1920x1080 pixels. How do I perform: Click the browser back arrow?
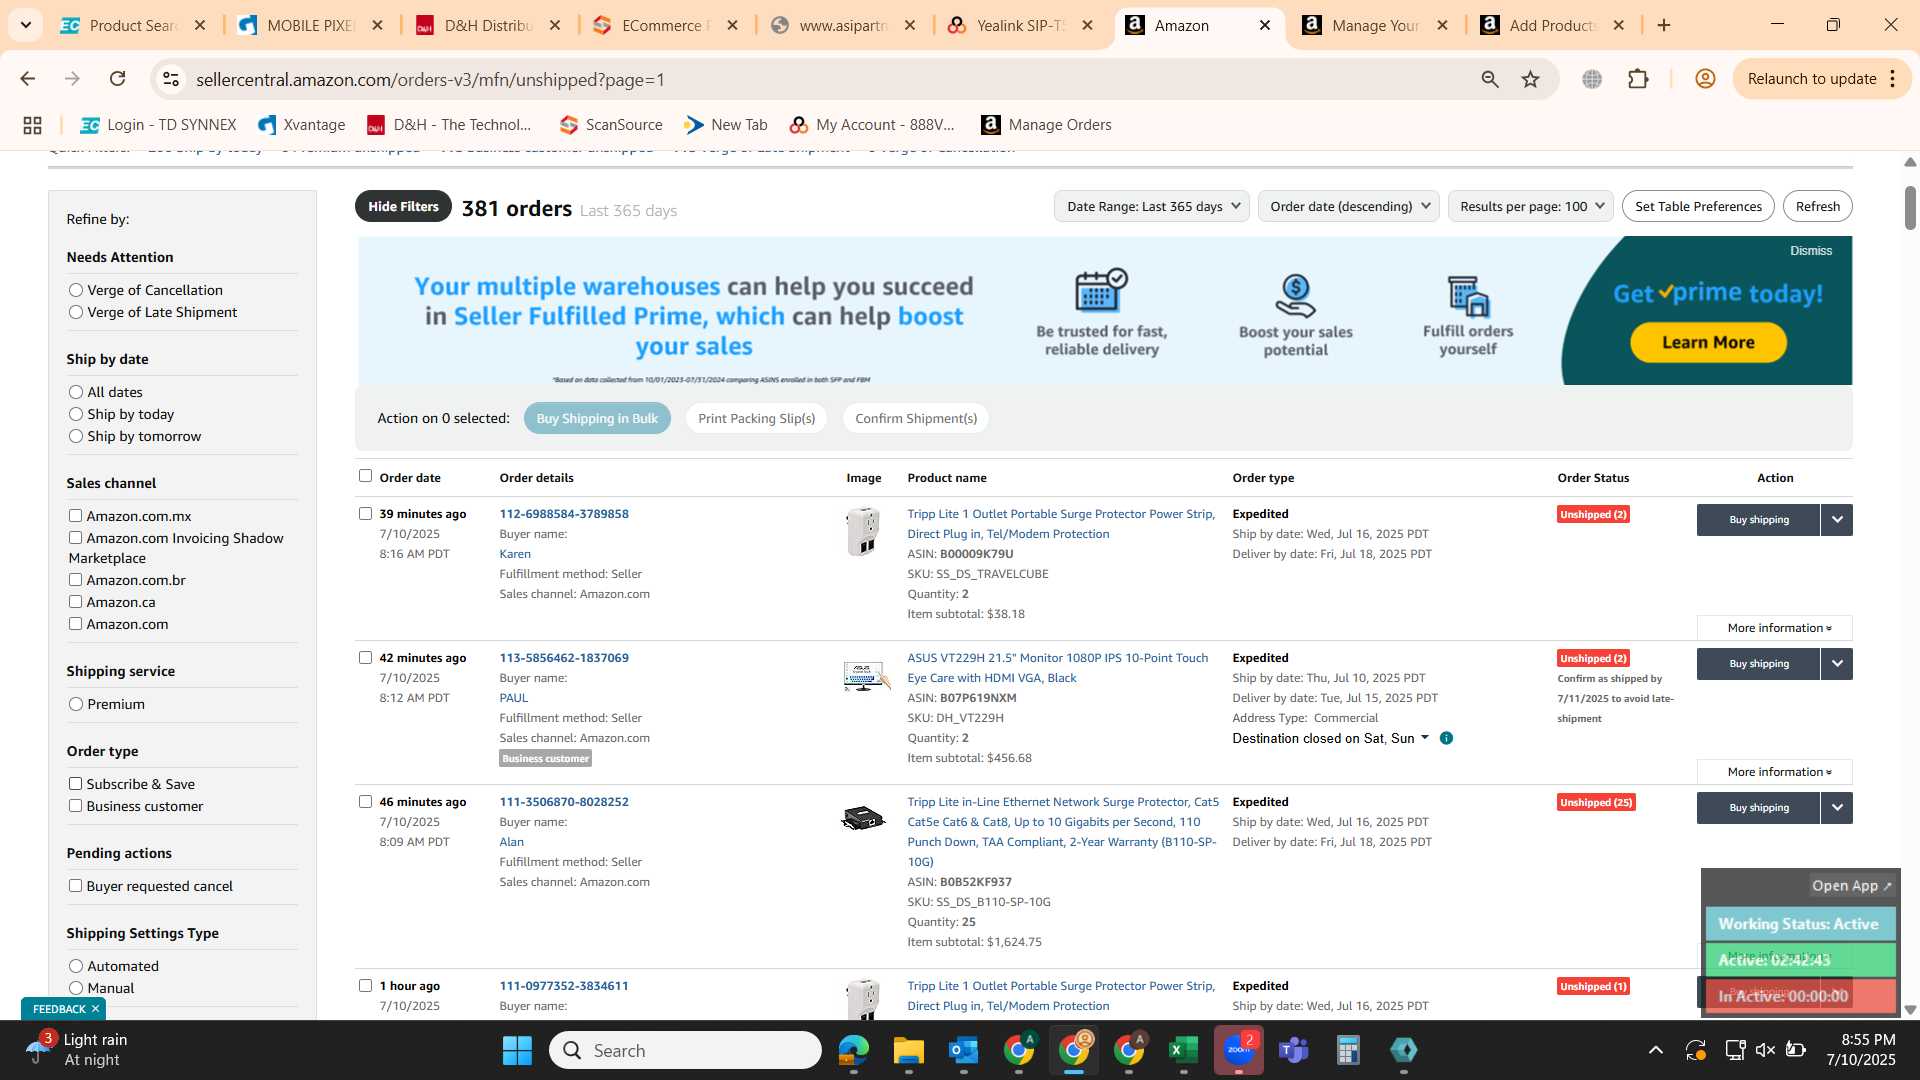tap(28, 79)
